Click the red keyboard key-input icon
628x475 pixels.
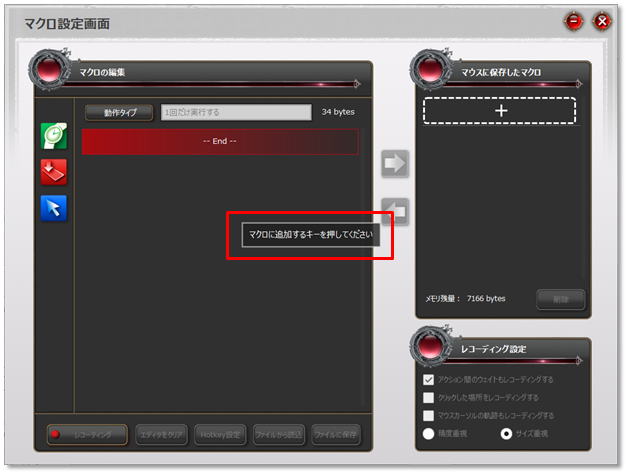(x=54, y=172)
